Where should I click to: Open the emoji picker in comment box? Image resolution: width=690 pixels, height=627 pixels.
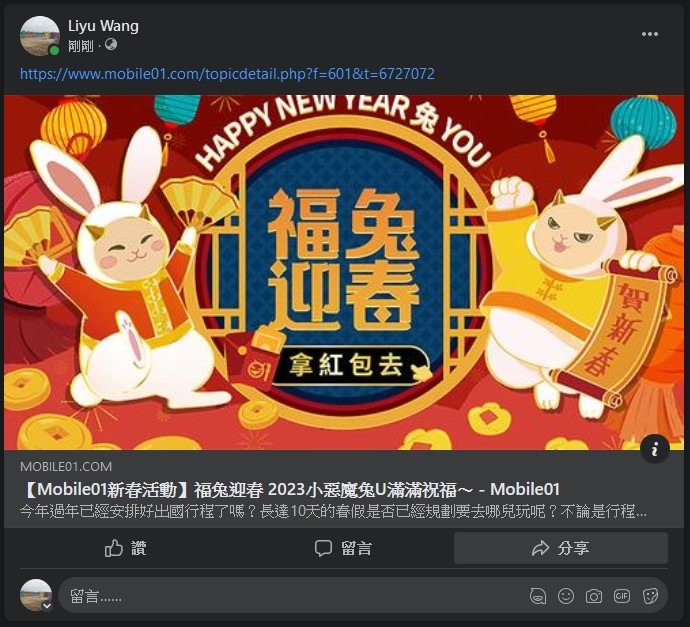click(566, 596)
